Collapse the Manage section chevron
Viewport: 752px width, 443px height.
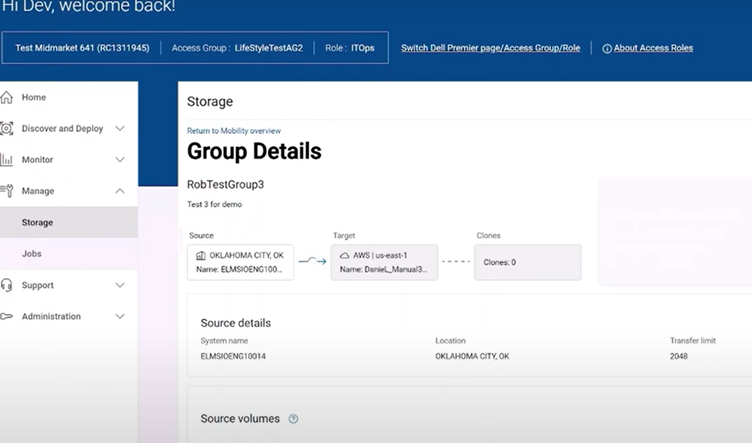coord(120,191)
